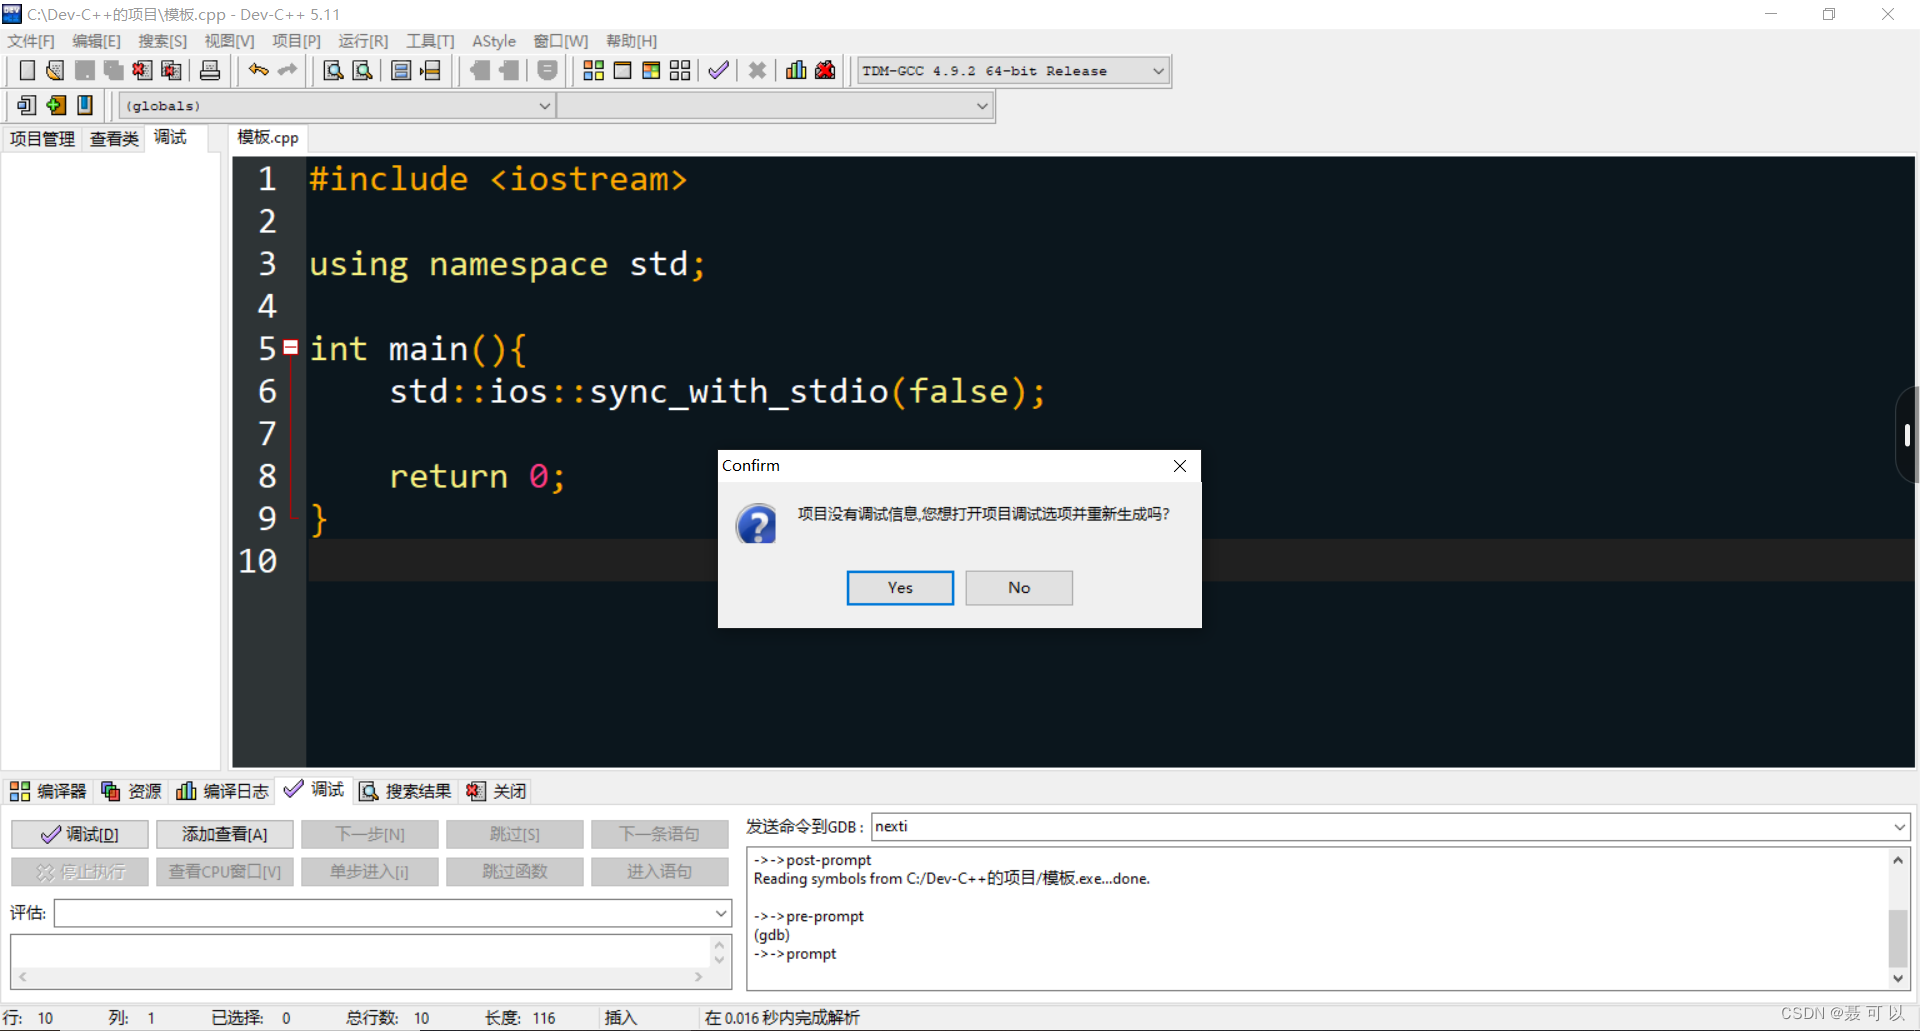1920x1031 pixels.
Task: Select the compile log bar-chart icon
Action: click(795, 70)
